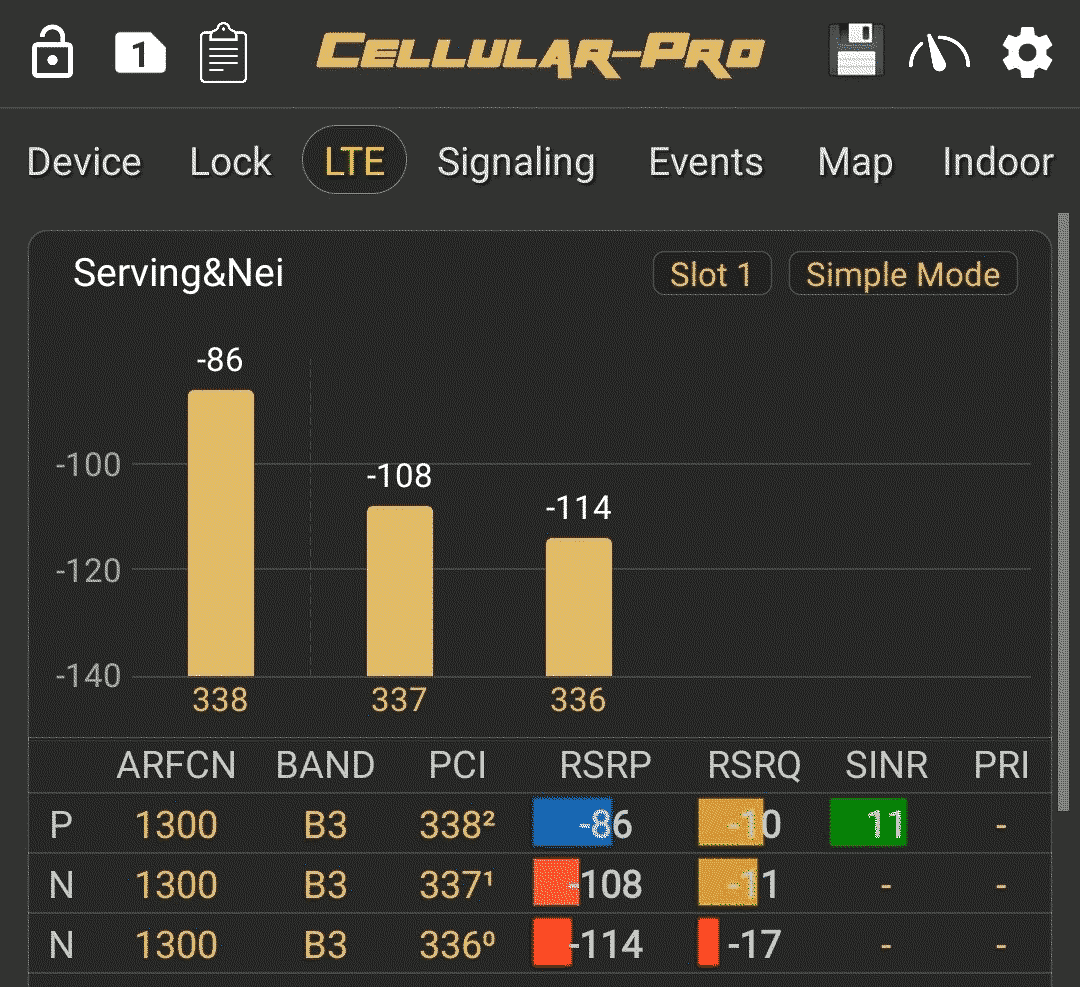The width and height of the screenshot is (1080, 987).
Task: Tap the RSRQ -10 cell
Action: [x=740, y=822]
